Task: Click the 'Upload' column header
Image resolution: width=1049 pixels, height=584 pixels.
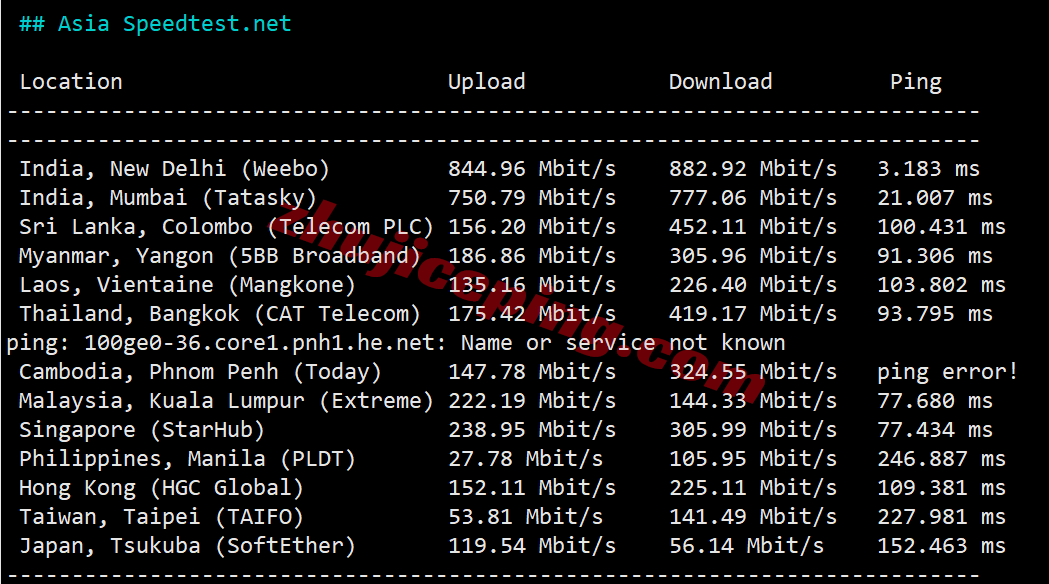Action: coord(486,82)
